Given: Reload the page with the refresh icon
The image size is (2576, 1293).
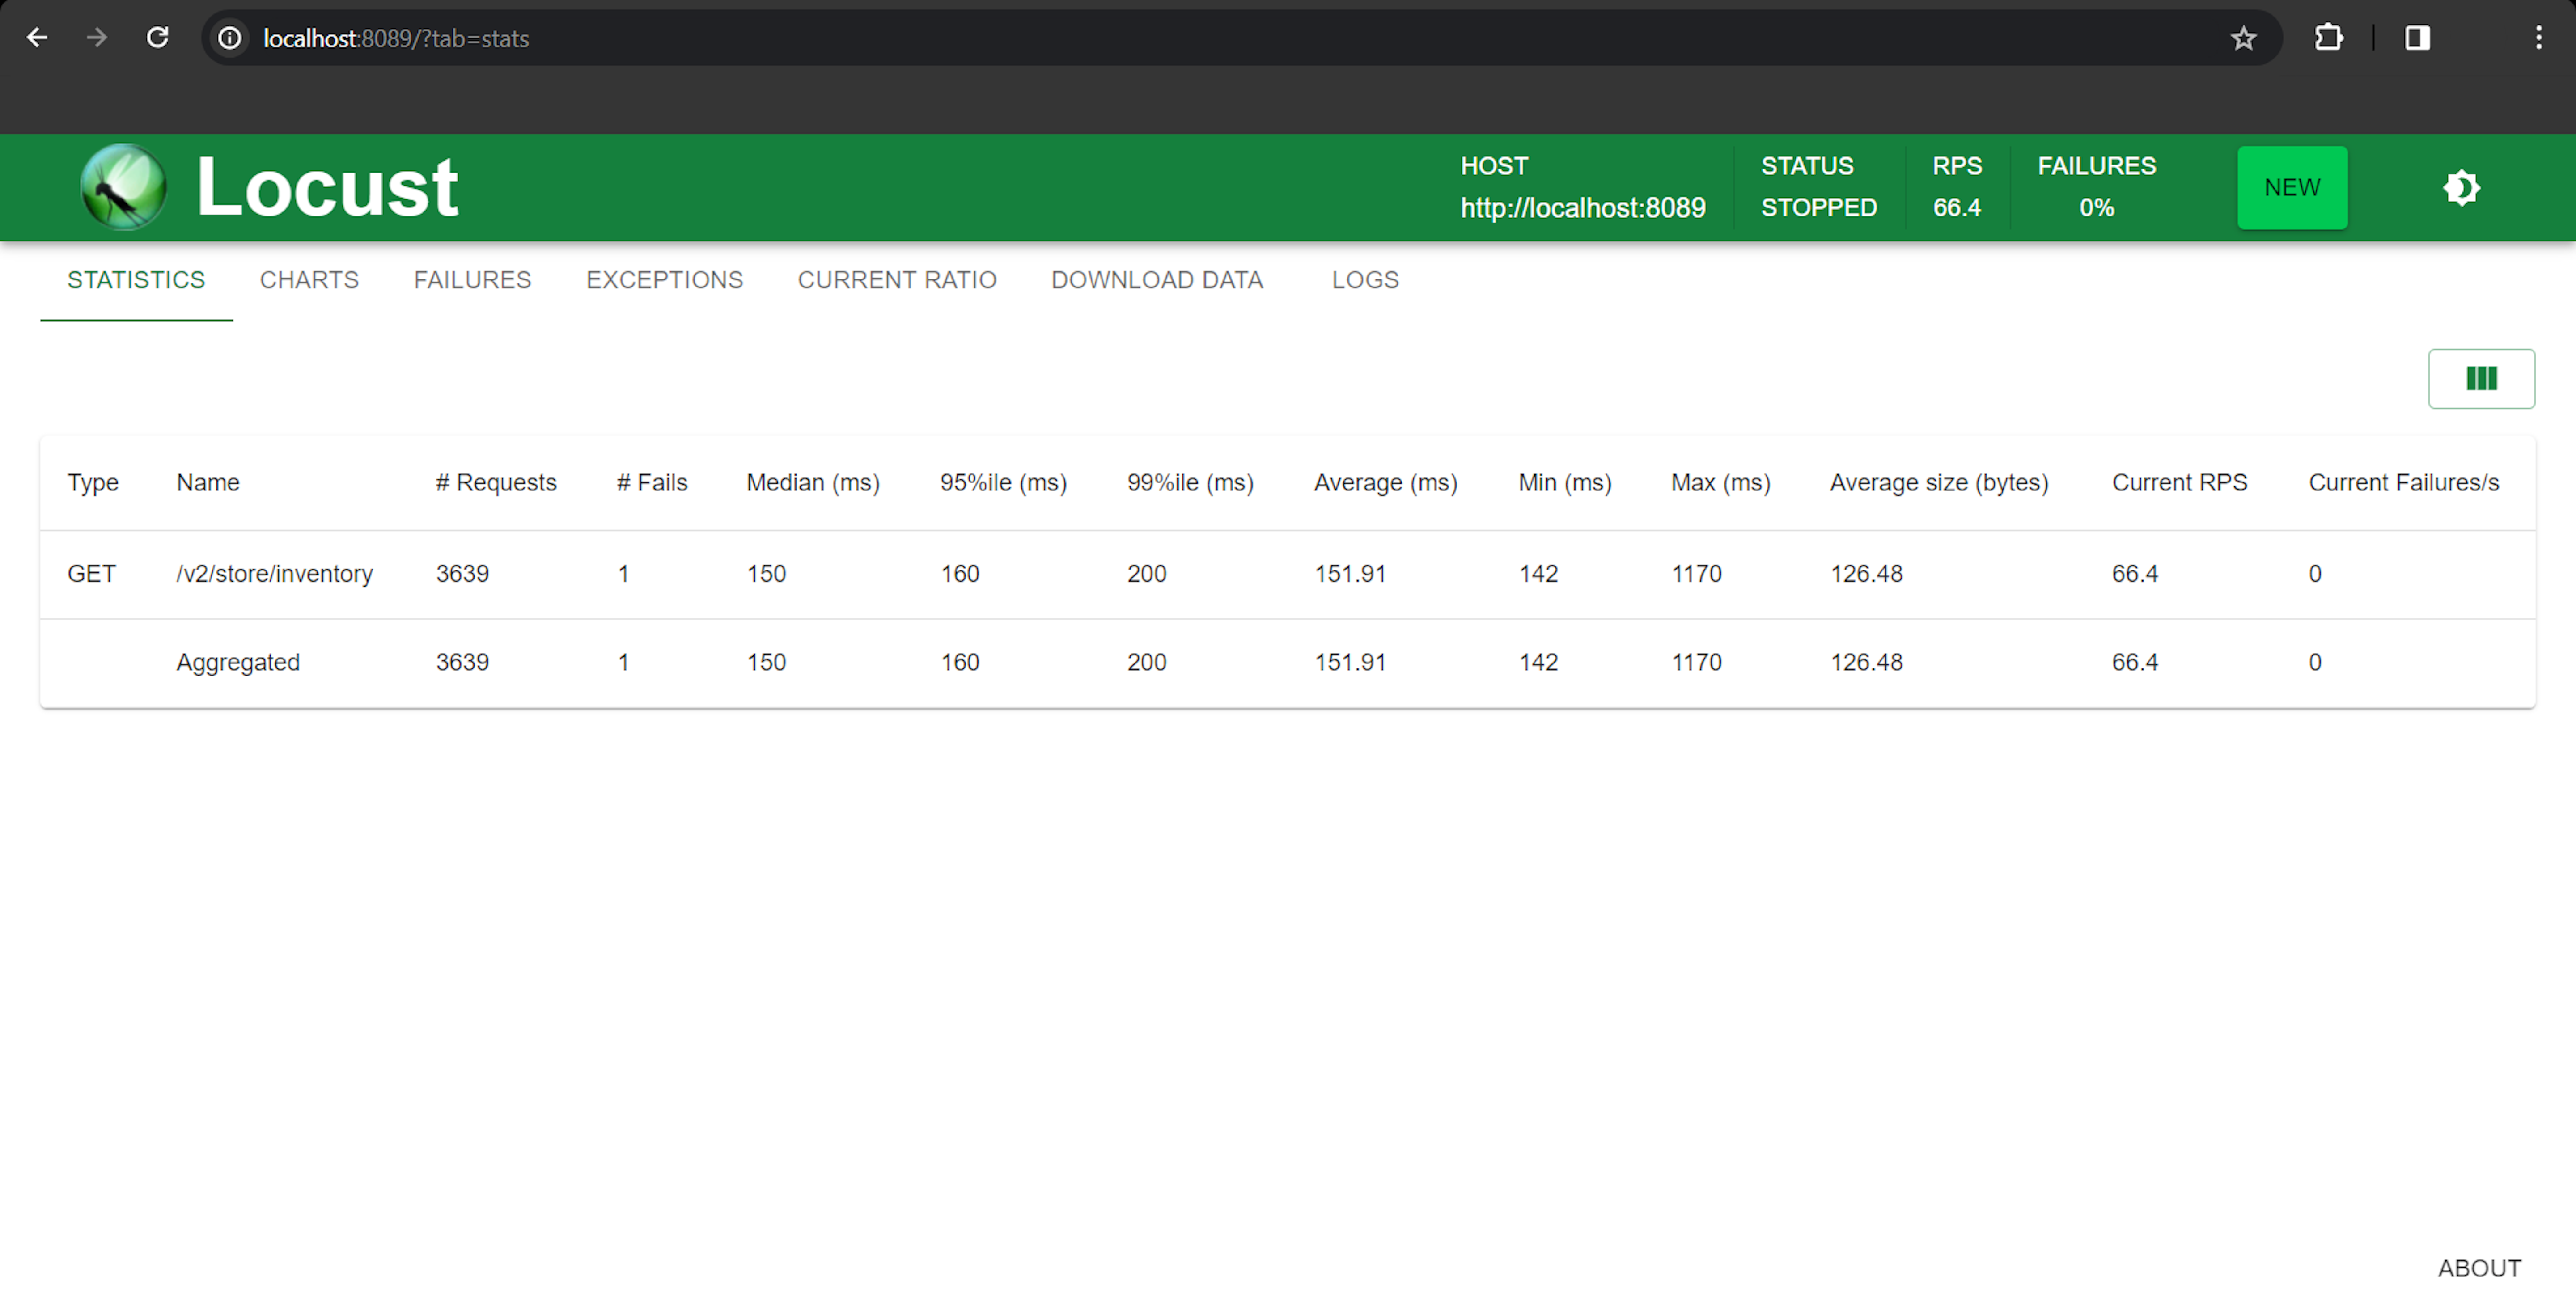Looking at the screenshot, I should pyautogui.click(x=157, y=38).
